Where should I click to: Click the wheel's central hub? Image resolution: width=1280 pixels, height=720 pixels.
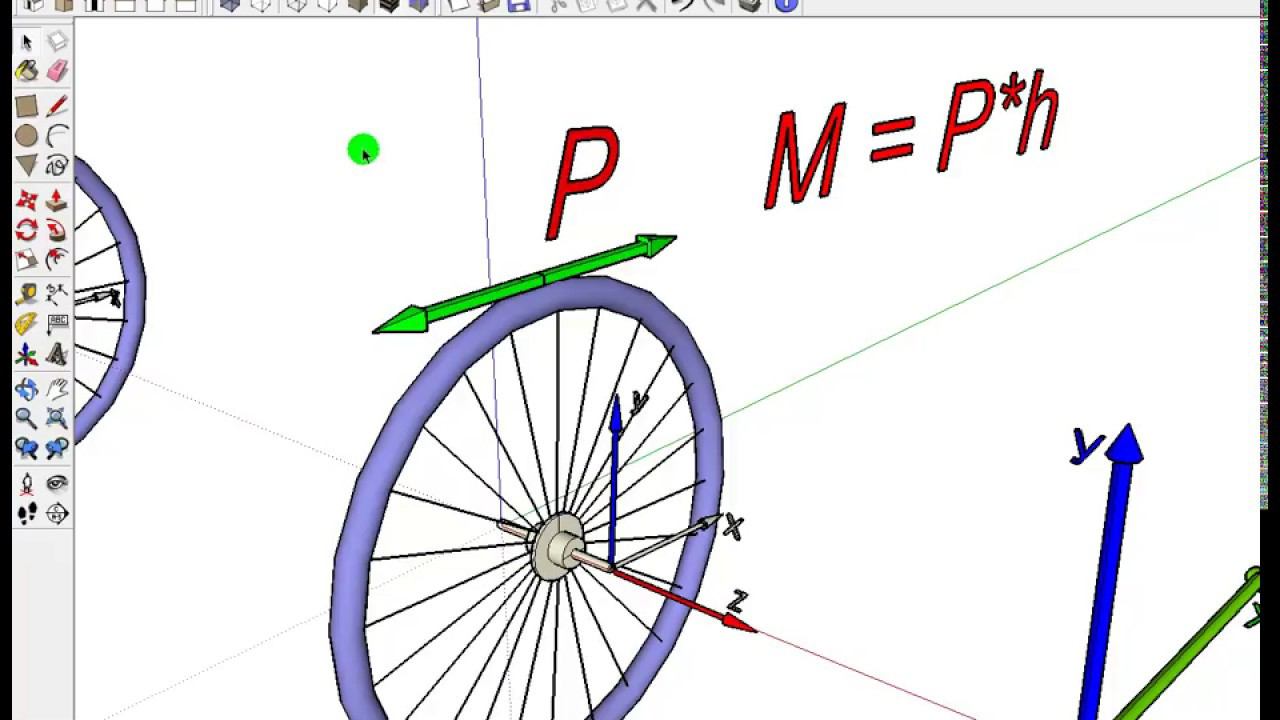[560, 548]
